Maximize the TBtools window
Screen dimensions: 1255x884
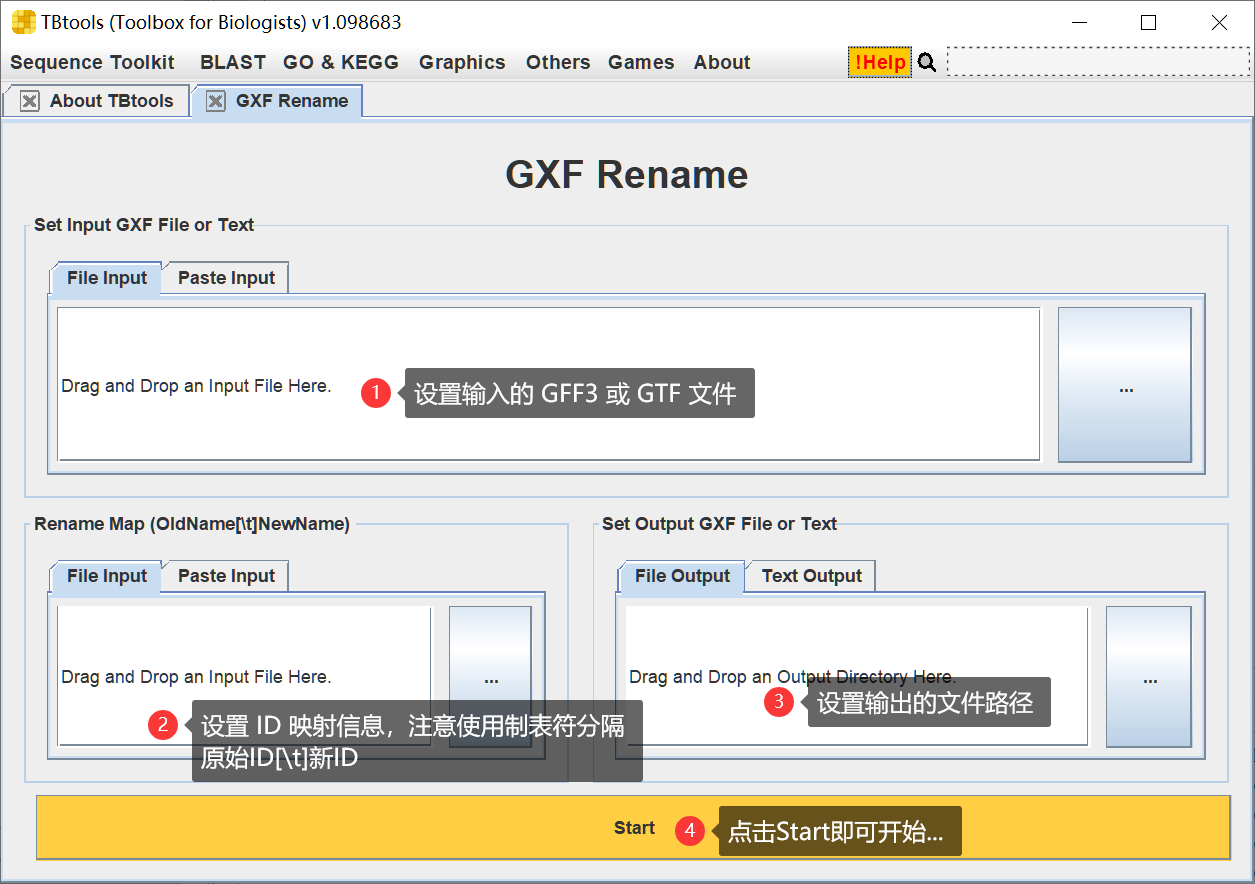(x=1148, y=22)
